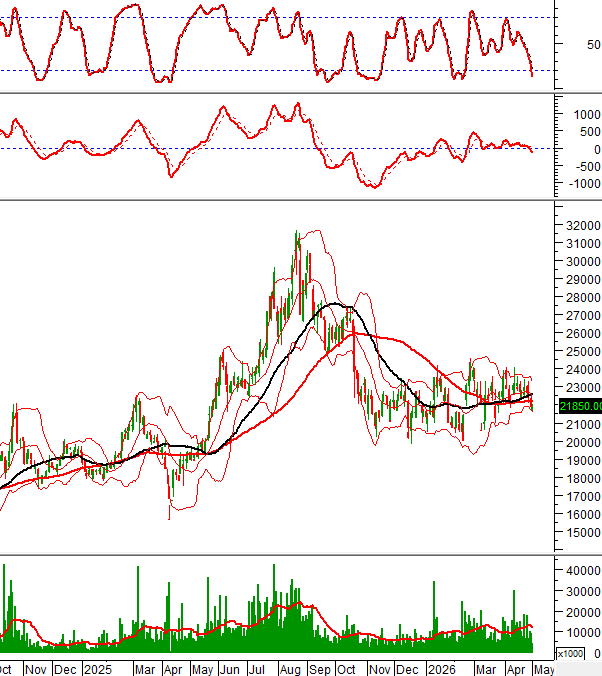Click the 40000 volume axis label
The image size is (602, 676).
coord(583,571)
